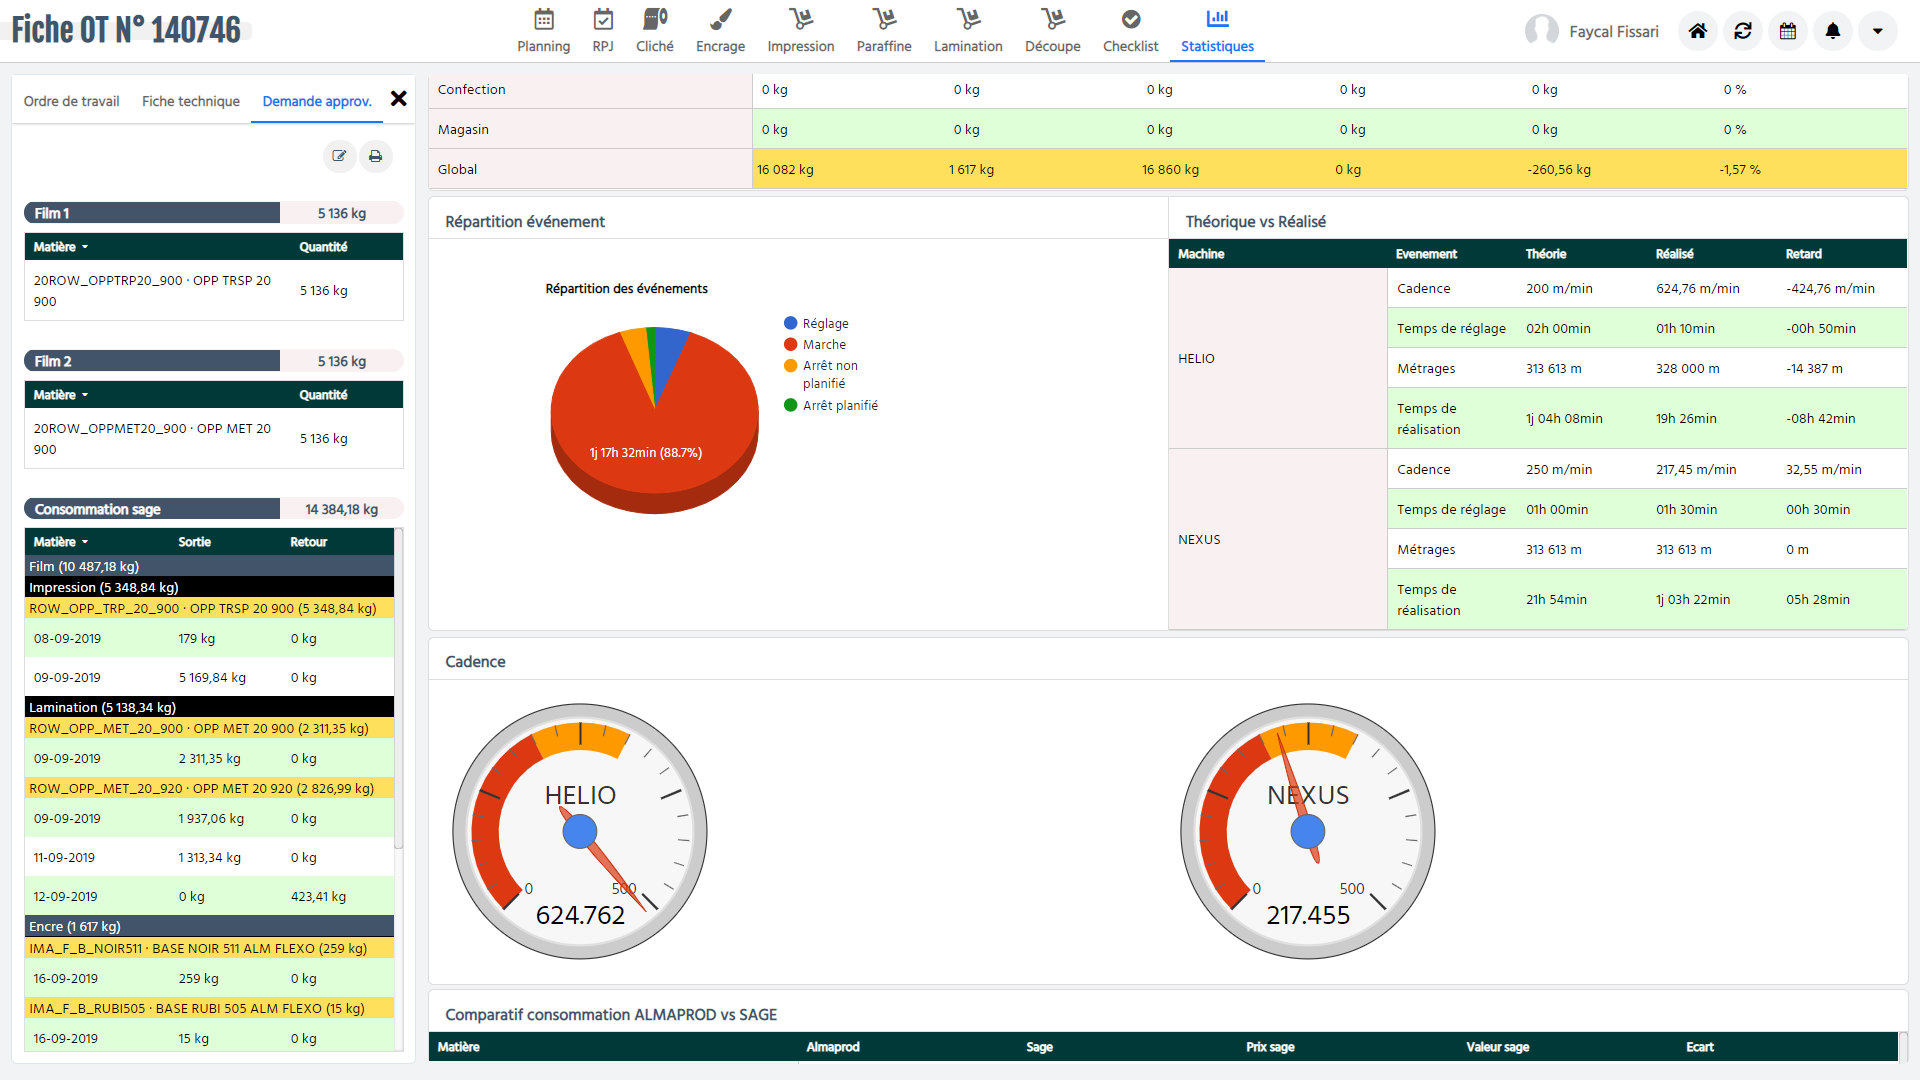1920x1080 pixels.
Task: Click the refresh arrows icon
Action: point(1743,31)
